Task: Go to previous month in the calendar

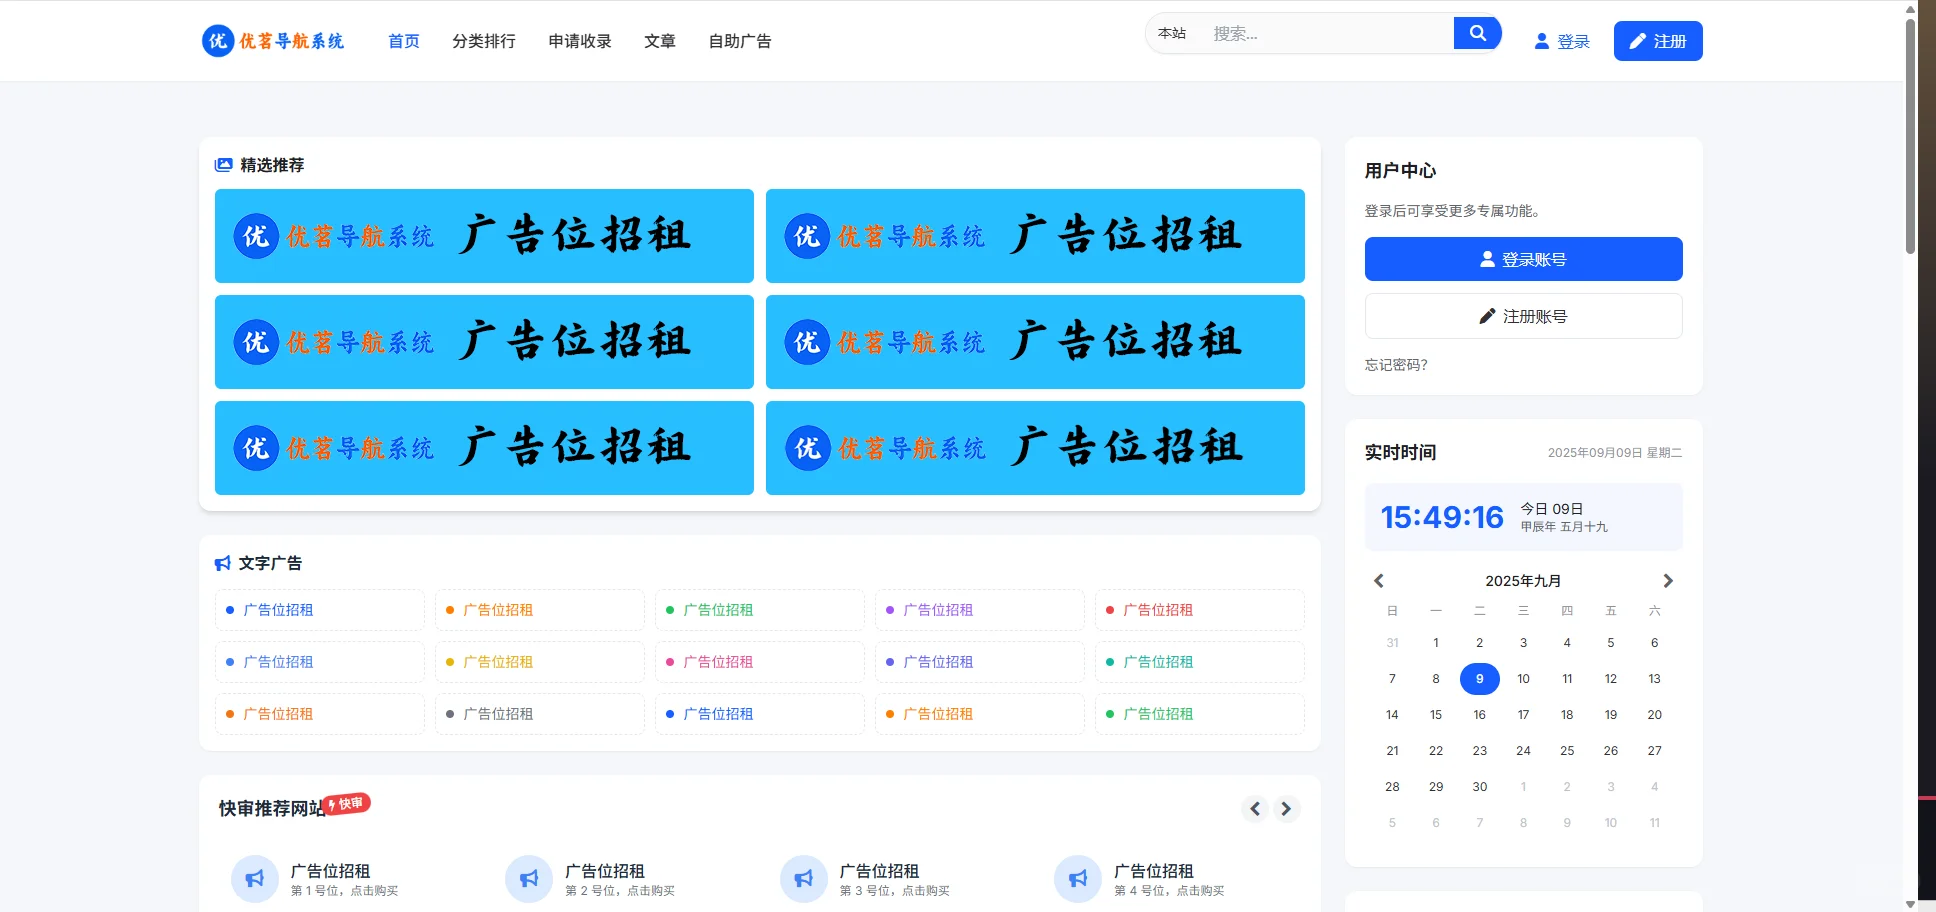Action: 1378,580
